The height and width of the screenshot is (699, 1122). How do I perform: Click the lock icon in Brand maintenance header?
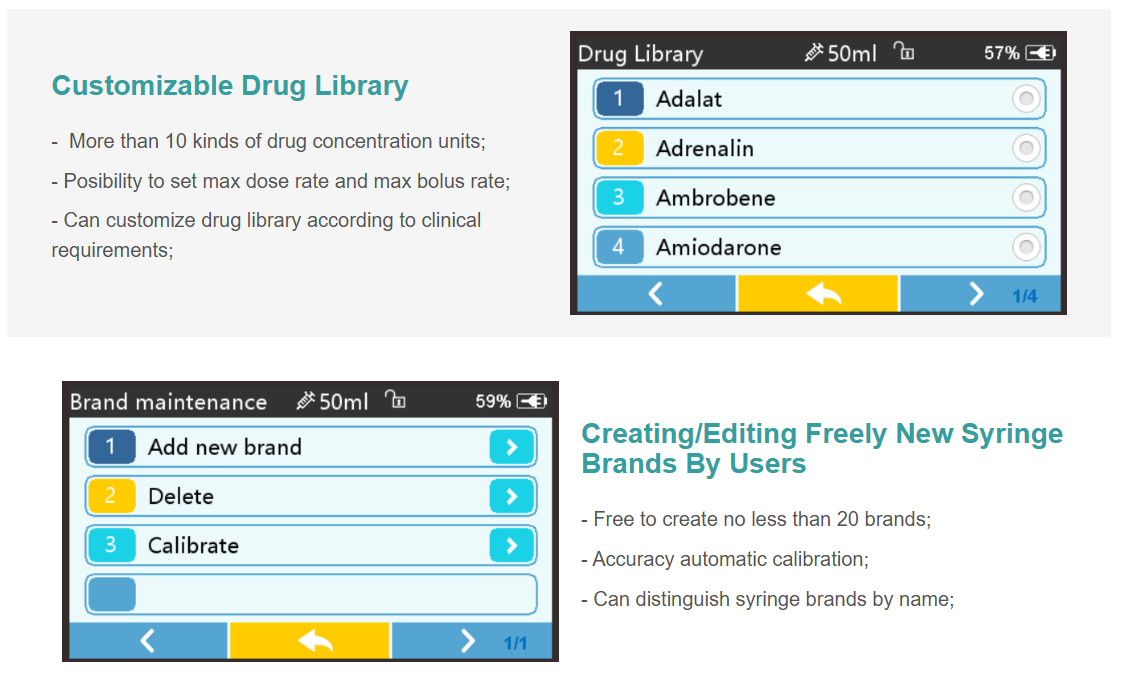coord(395,399)
